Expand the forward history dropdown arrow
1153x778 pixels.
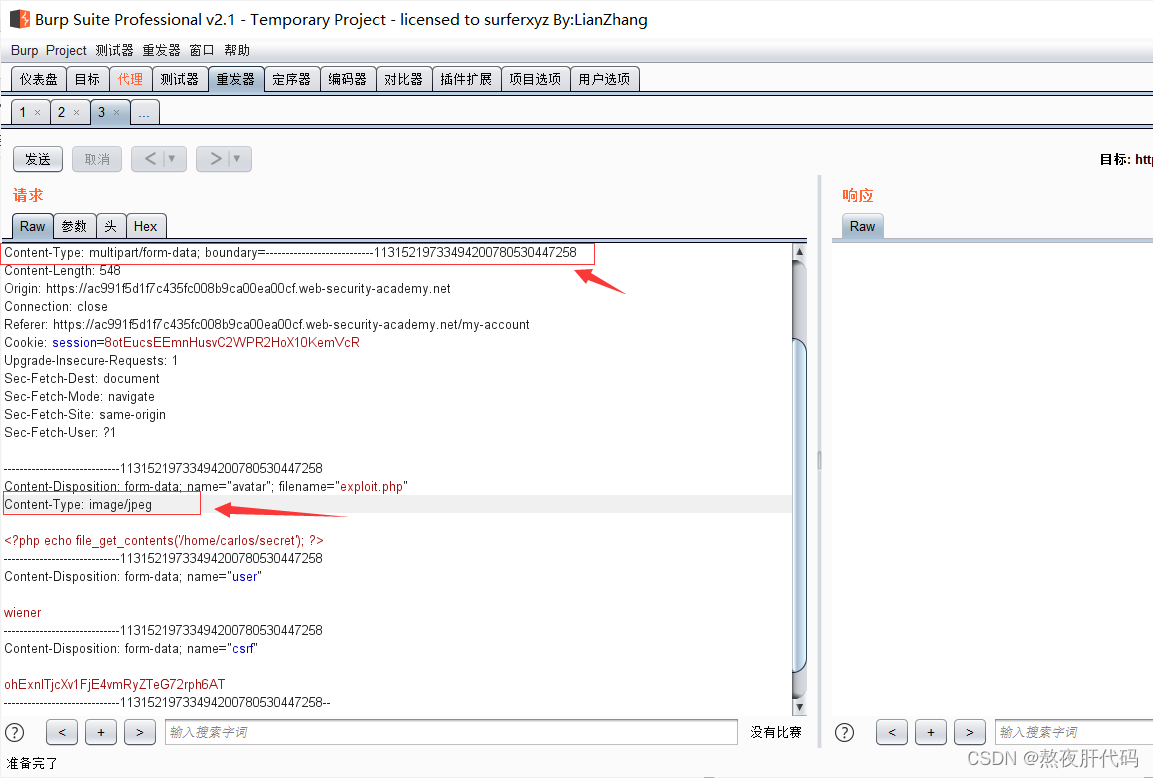click(237, 159)
